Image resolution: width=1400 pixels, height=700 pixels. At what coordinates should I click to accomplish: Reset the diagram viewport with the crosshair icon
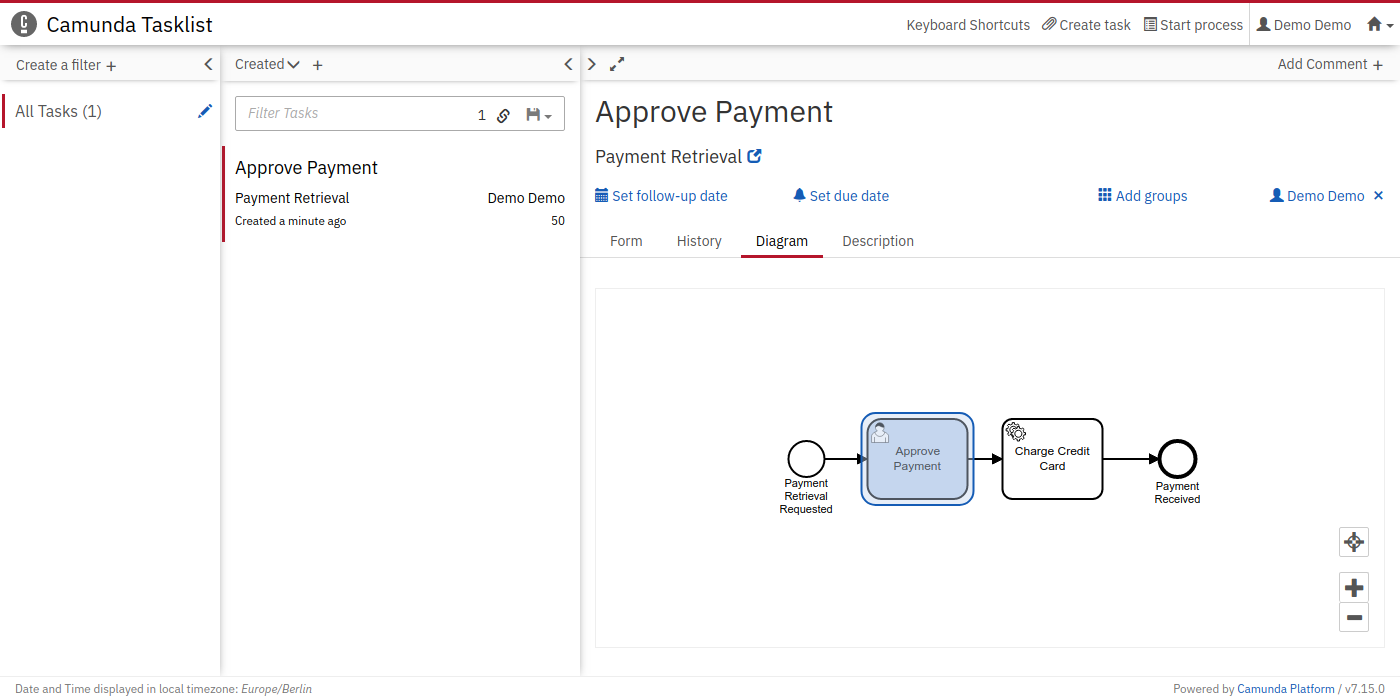tap(1354, 542)
